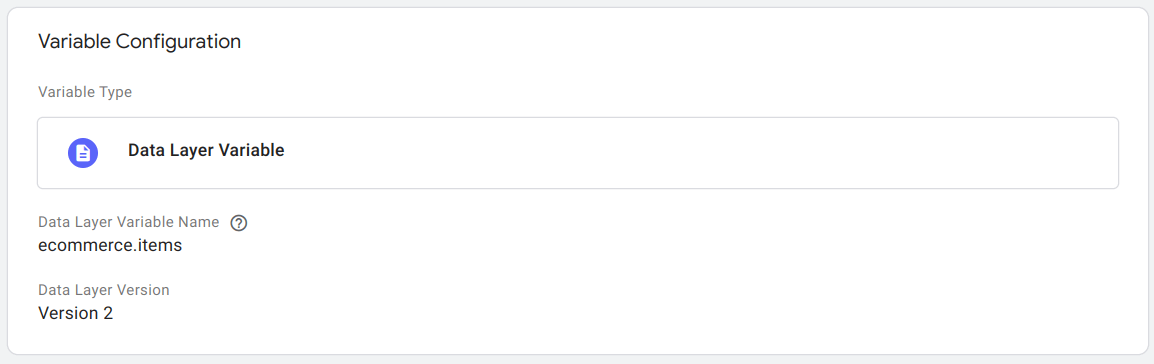Click the blue Data Layer Variable document icon
Viewport: 1154px width, 364px height.
coord(83,152)
